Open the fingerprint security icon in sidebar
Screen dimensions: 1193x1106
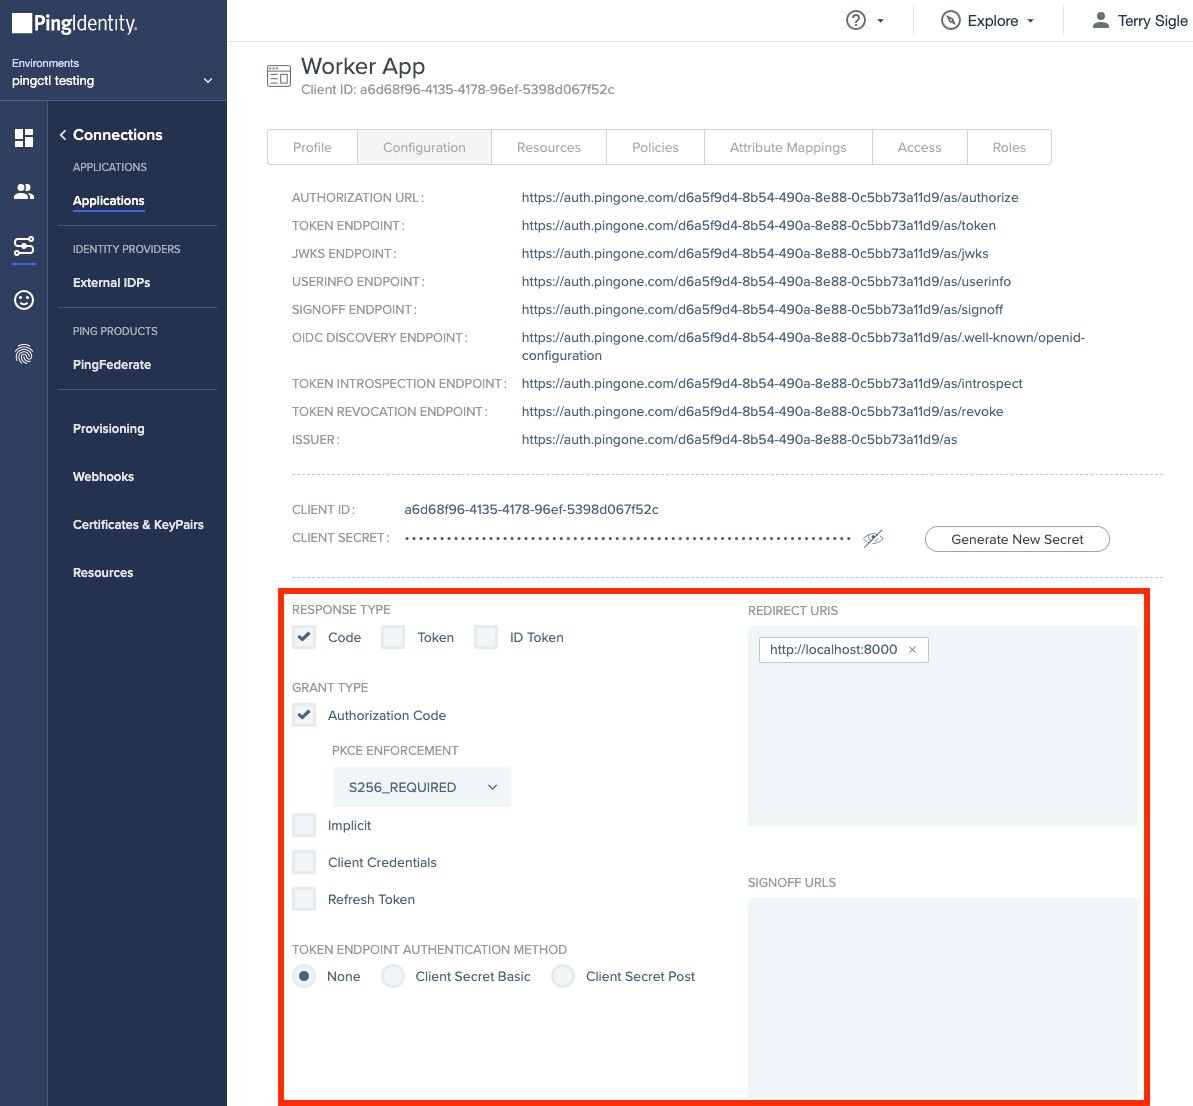pos(24,354)
